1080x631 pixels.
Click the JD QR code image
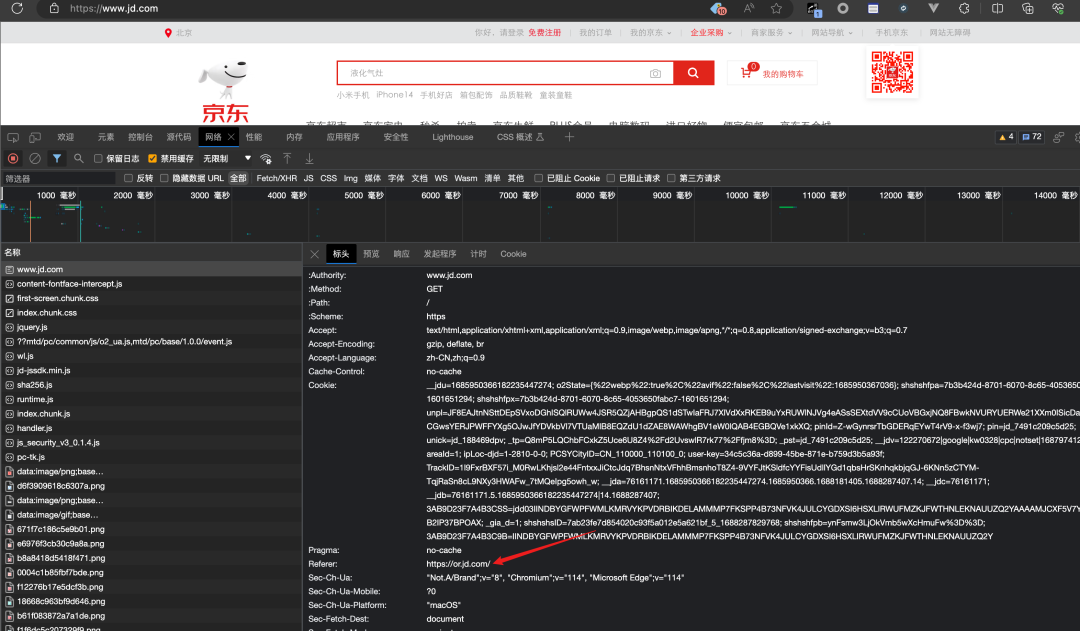pyautogui.click(x=892, y=72)
